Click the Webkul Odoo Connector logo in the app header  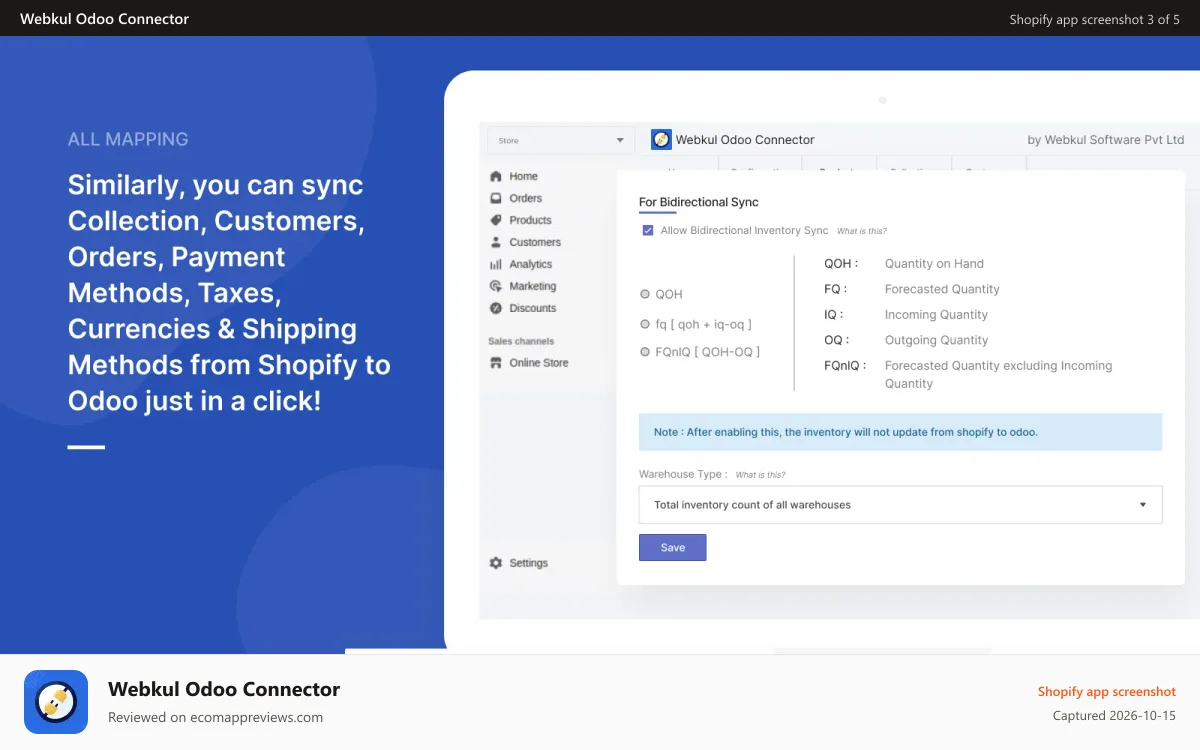point(661,140)
